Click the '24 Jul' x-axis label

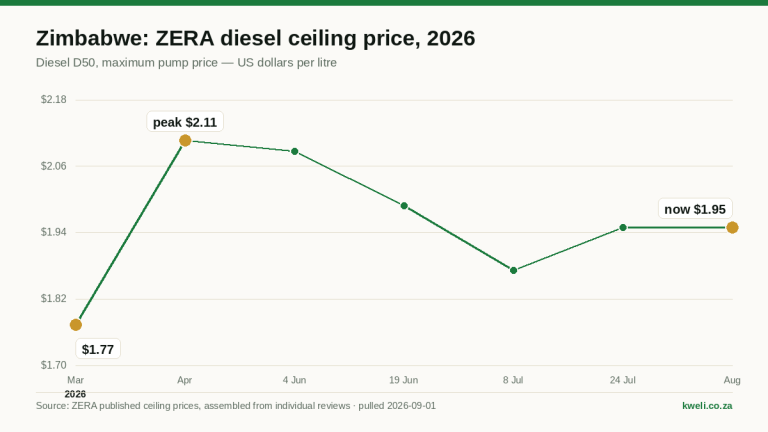tap(623, 380)
